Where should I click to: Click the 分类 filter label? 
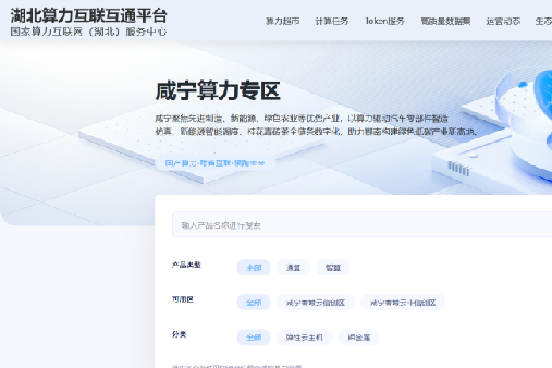click(x=179, y=334)
